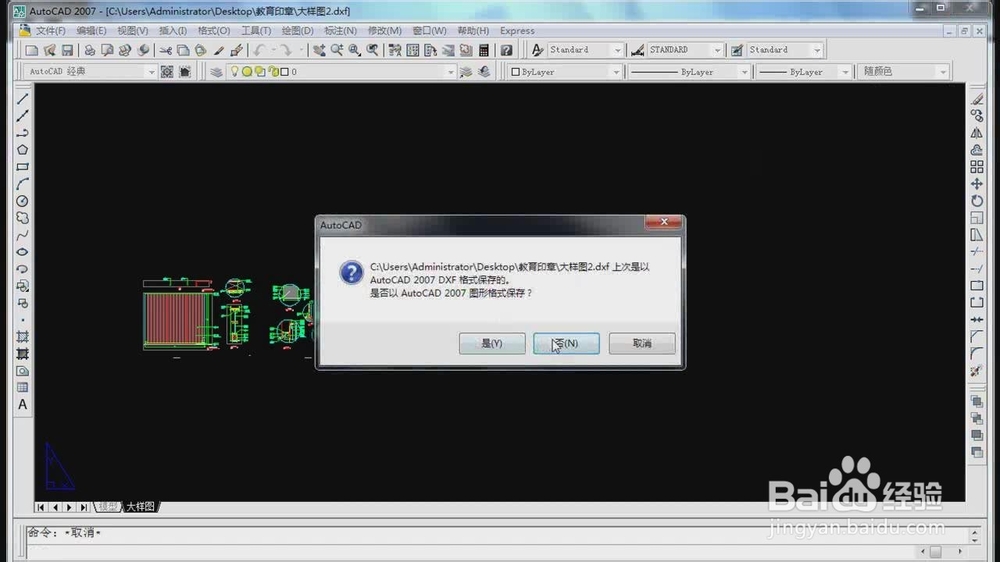Click 否(N) in the AutoCAD dialog
The height and width of the screenshot is (562, 1000).
pos(566,343)
